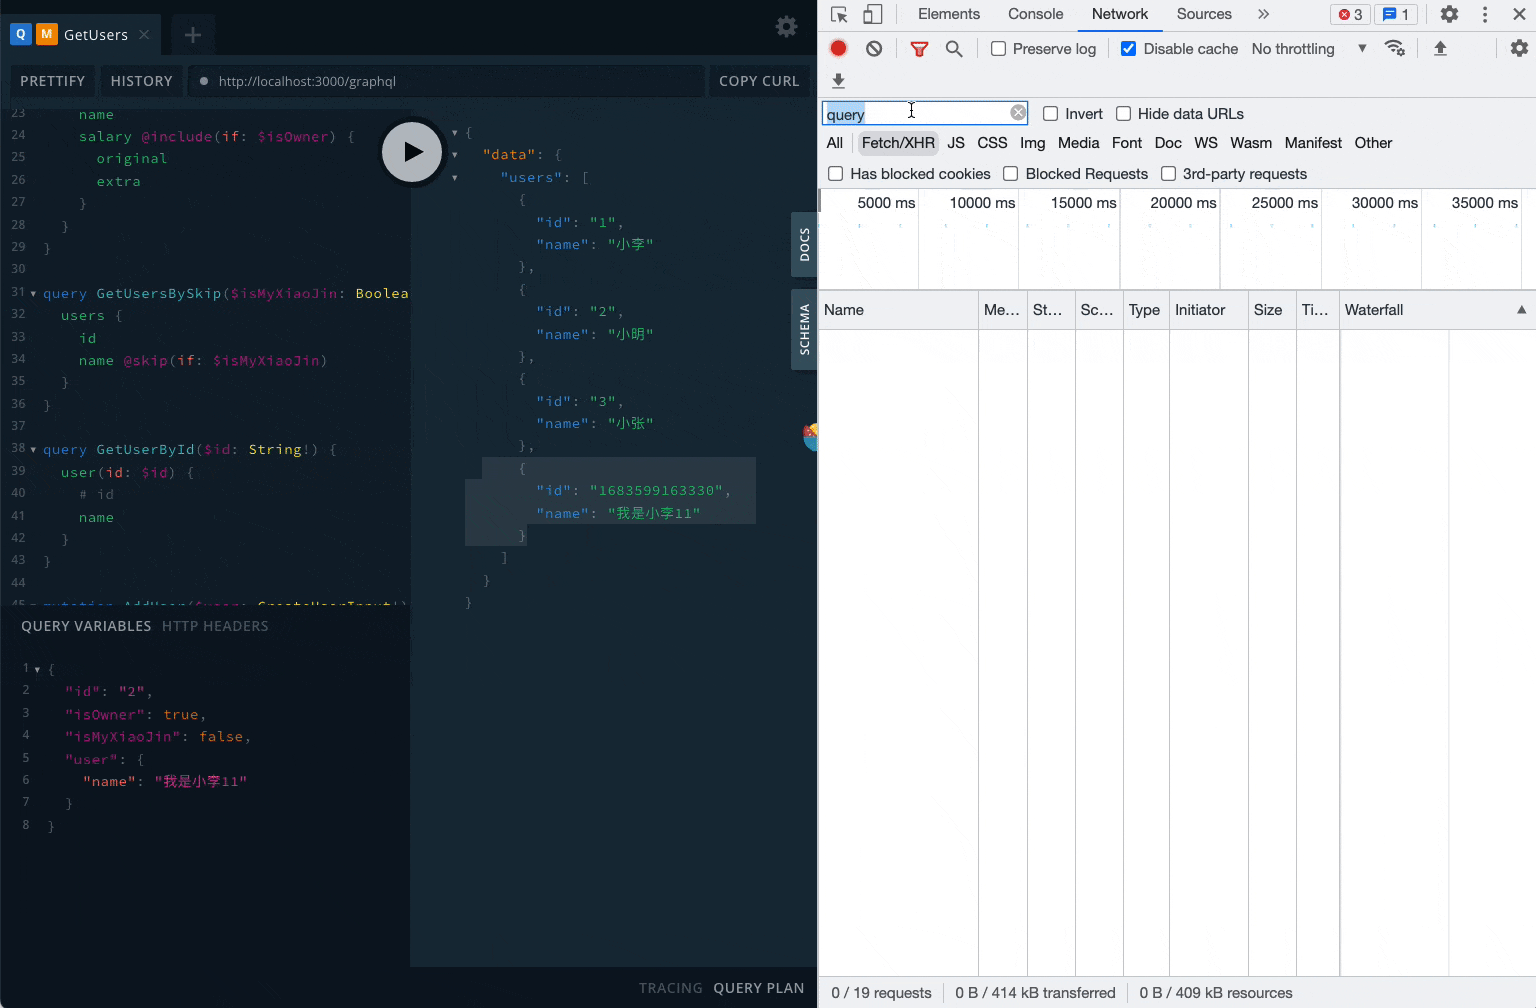Image resolution: width=1536 pixels, height=1008 pixels.
Task: Collapse the GetUserById query fold arrow
Action: (33, 450)
